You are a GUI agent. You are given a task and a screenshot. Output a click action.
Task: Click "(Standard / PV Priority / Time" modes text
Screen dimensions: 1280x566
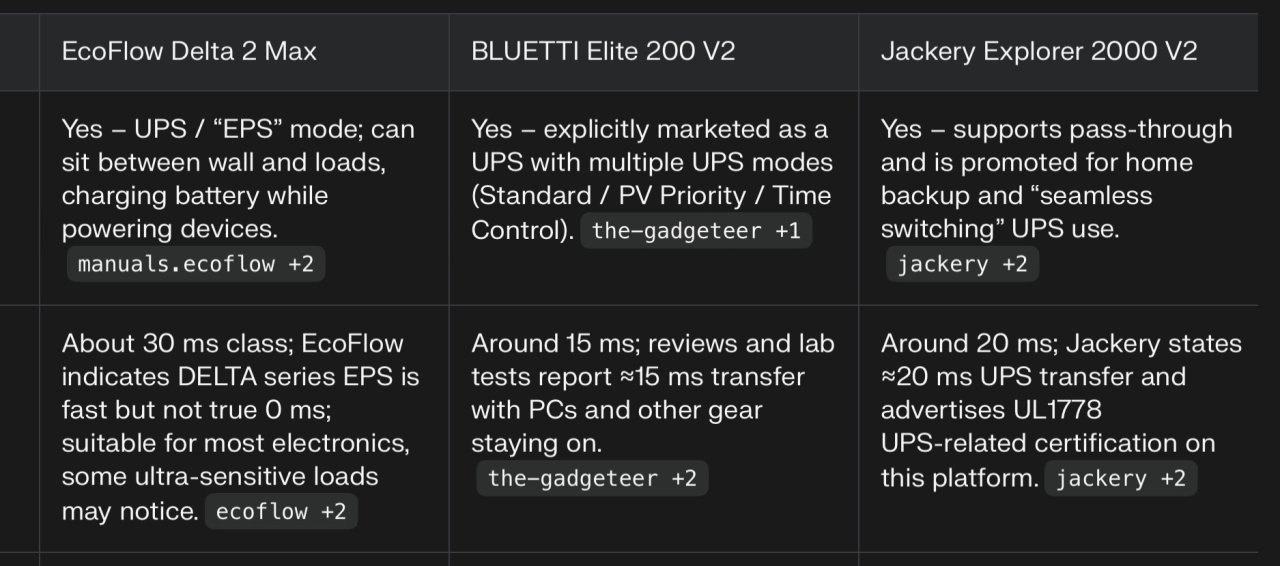pyautogui.click(x=652, y=196)
